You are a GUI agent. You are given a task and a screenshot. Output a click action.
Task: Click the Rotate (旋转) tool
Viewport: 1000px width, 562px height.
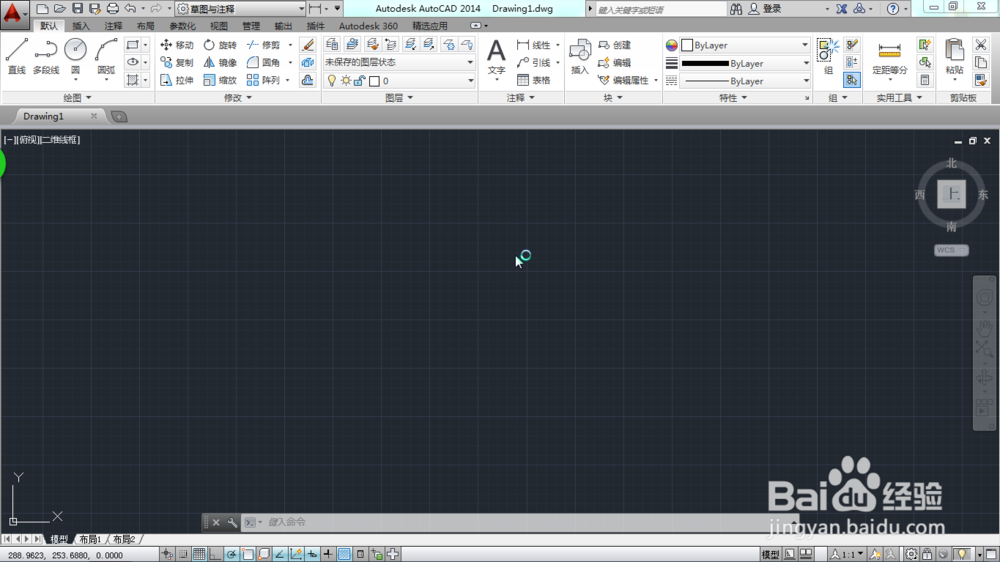pyautogui.click(x=220, y=45)
